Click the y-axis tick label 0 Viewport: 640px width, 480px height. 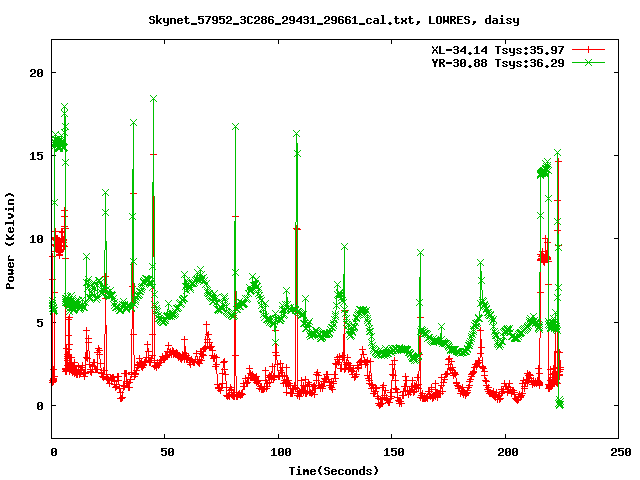[40, 406]
